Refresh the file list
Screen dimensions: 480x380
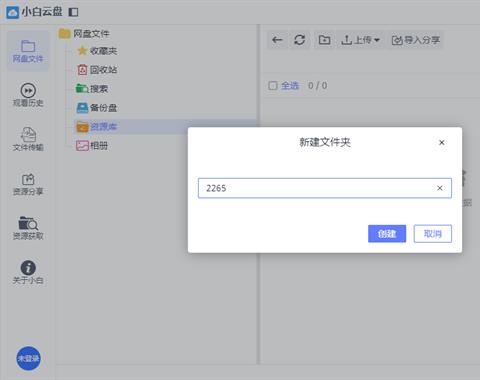(x=299, y=40)
